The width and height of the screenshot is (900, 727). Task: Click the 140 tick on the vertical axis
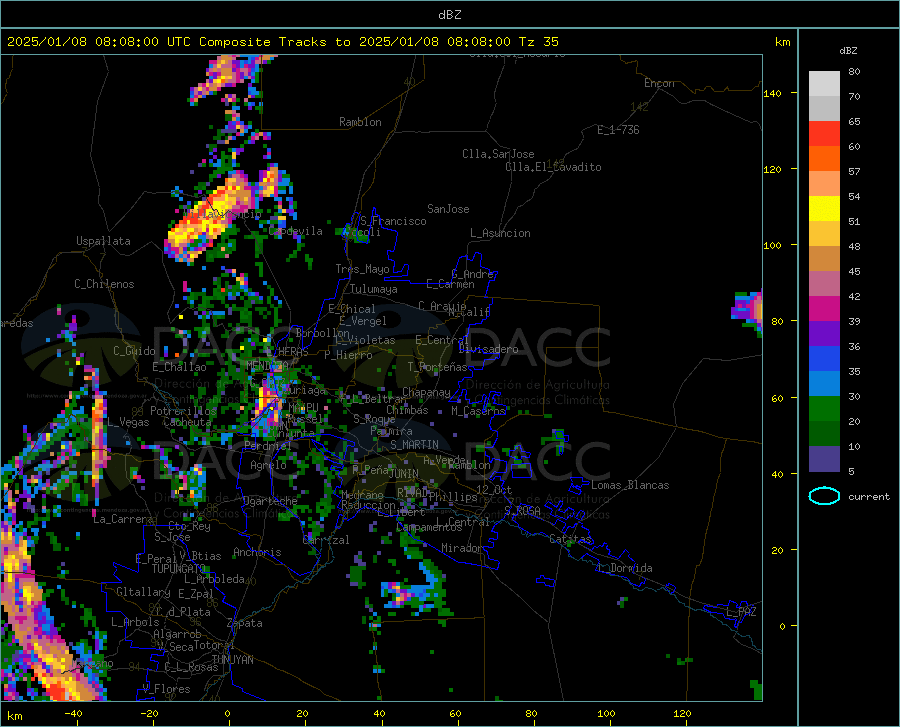pyautogui.click(x=773, y=93)
